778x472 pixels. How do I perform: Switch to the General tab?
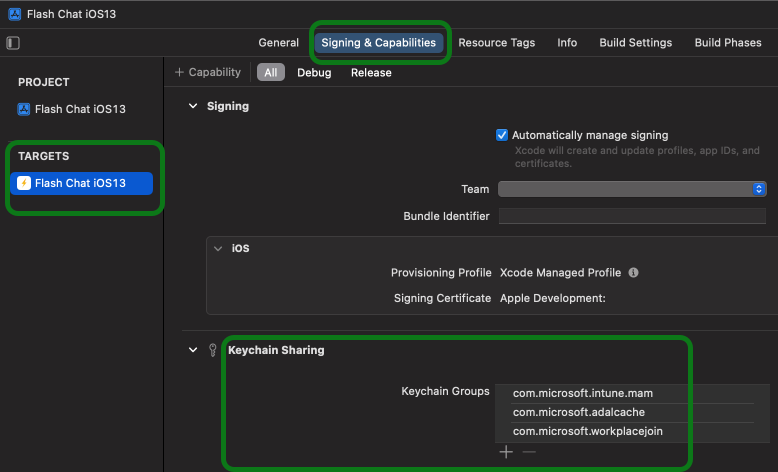click(x=278, y=43)
